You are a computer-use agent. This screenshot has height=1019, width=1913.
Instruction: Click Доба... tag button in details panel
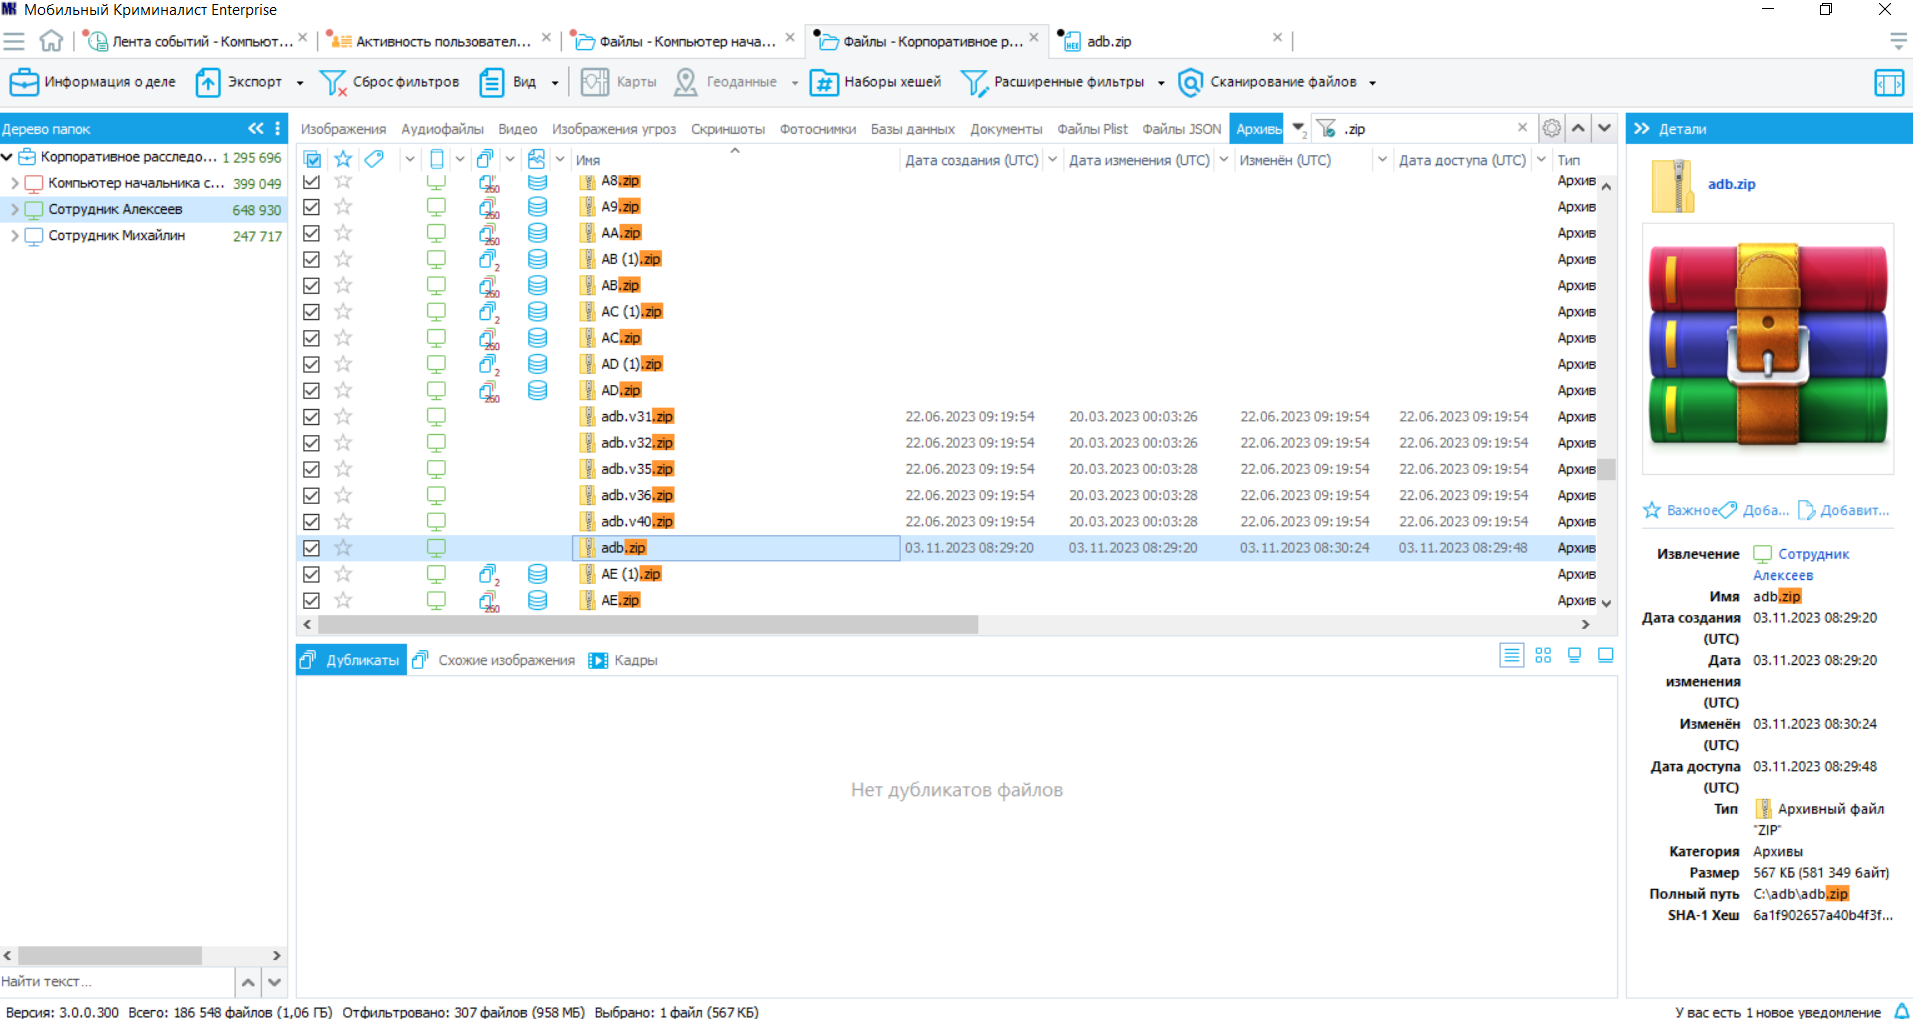coord(1756,510)
